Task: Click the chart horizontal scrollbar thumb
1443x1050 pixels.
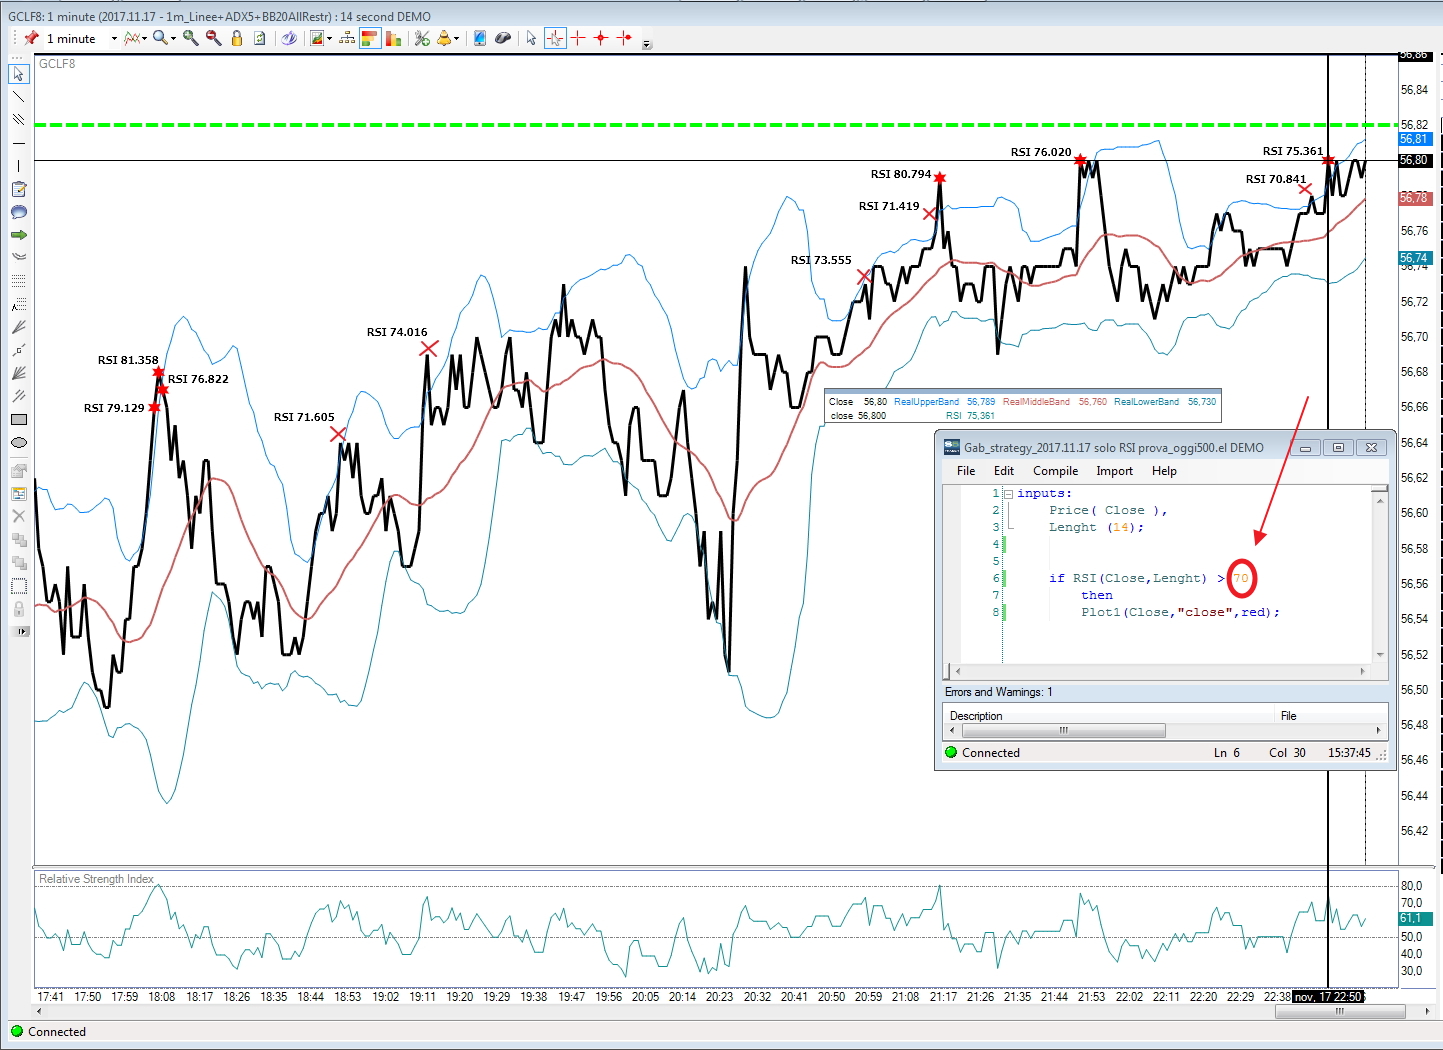Action: coord(1340,1011)
